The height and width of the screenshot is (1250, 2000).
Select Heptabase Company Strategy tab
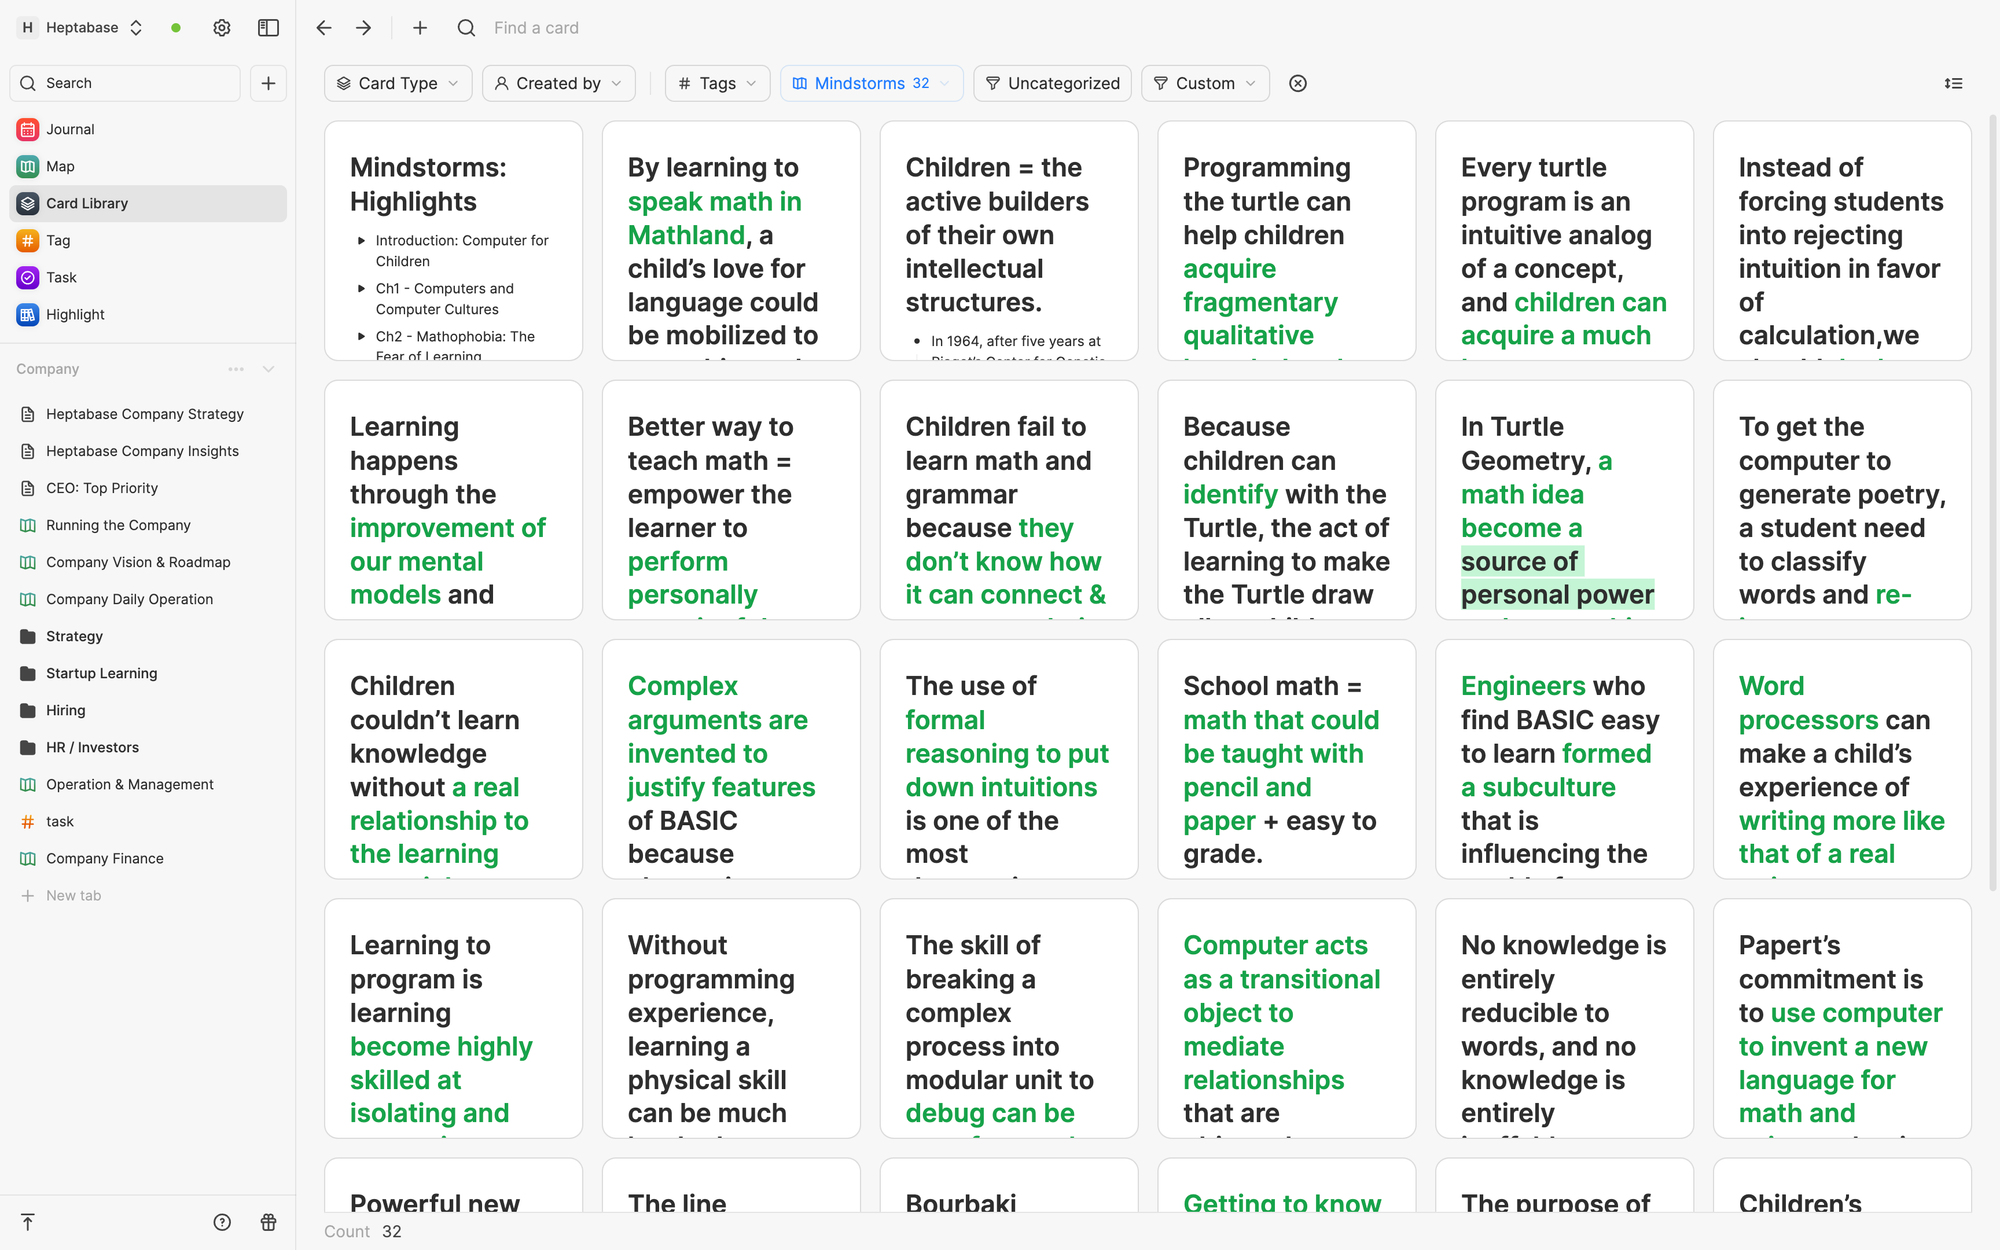tap(144, 414)
